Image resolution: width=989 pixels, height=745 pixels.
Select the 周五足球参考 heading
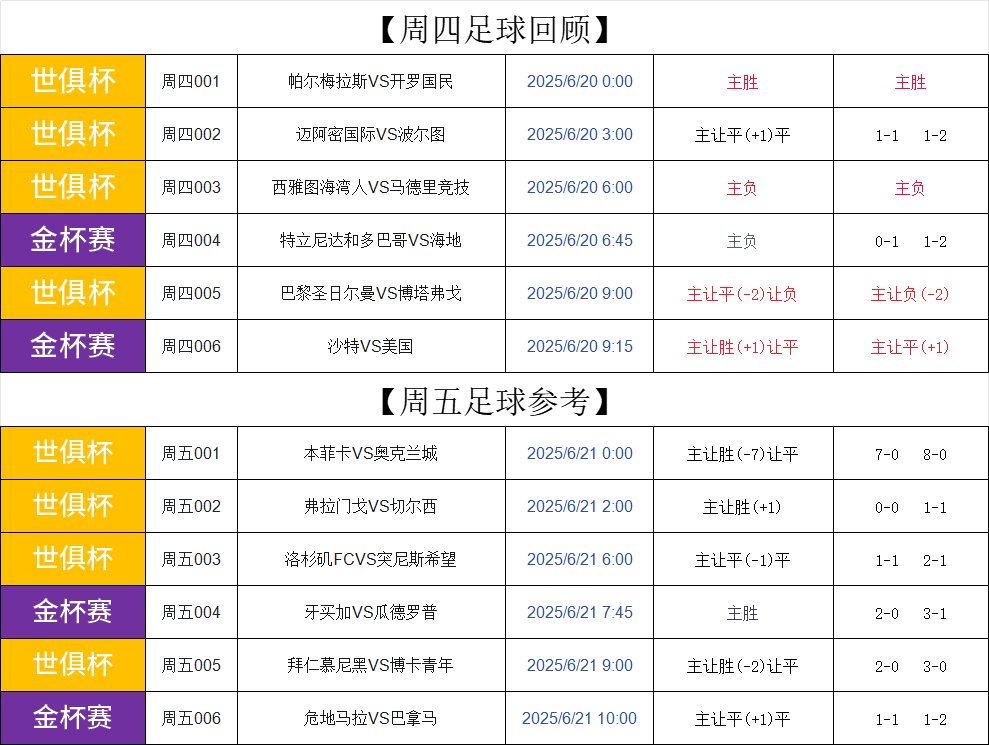494,402
